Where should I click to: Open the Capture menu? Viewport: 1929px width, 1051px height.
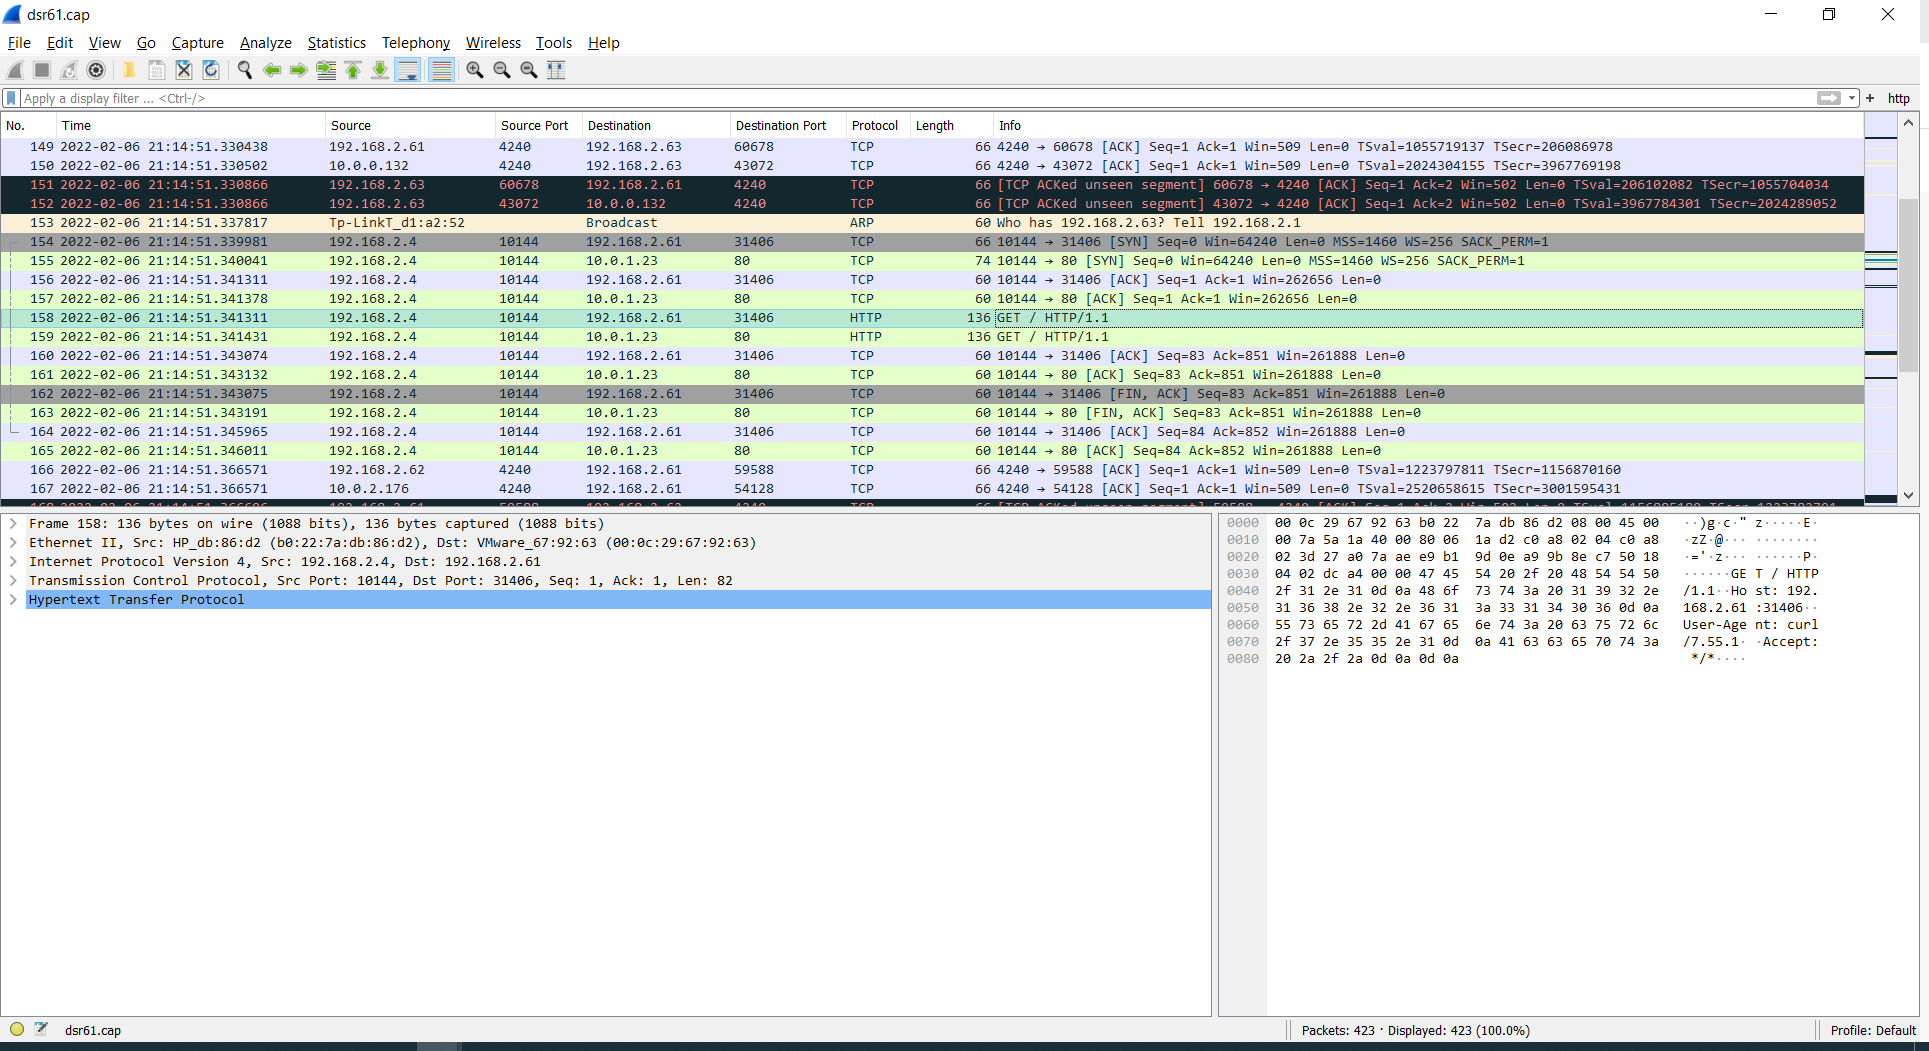click(x=197, y=43)
